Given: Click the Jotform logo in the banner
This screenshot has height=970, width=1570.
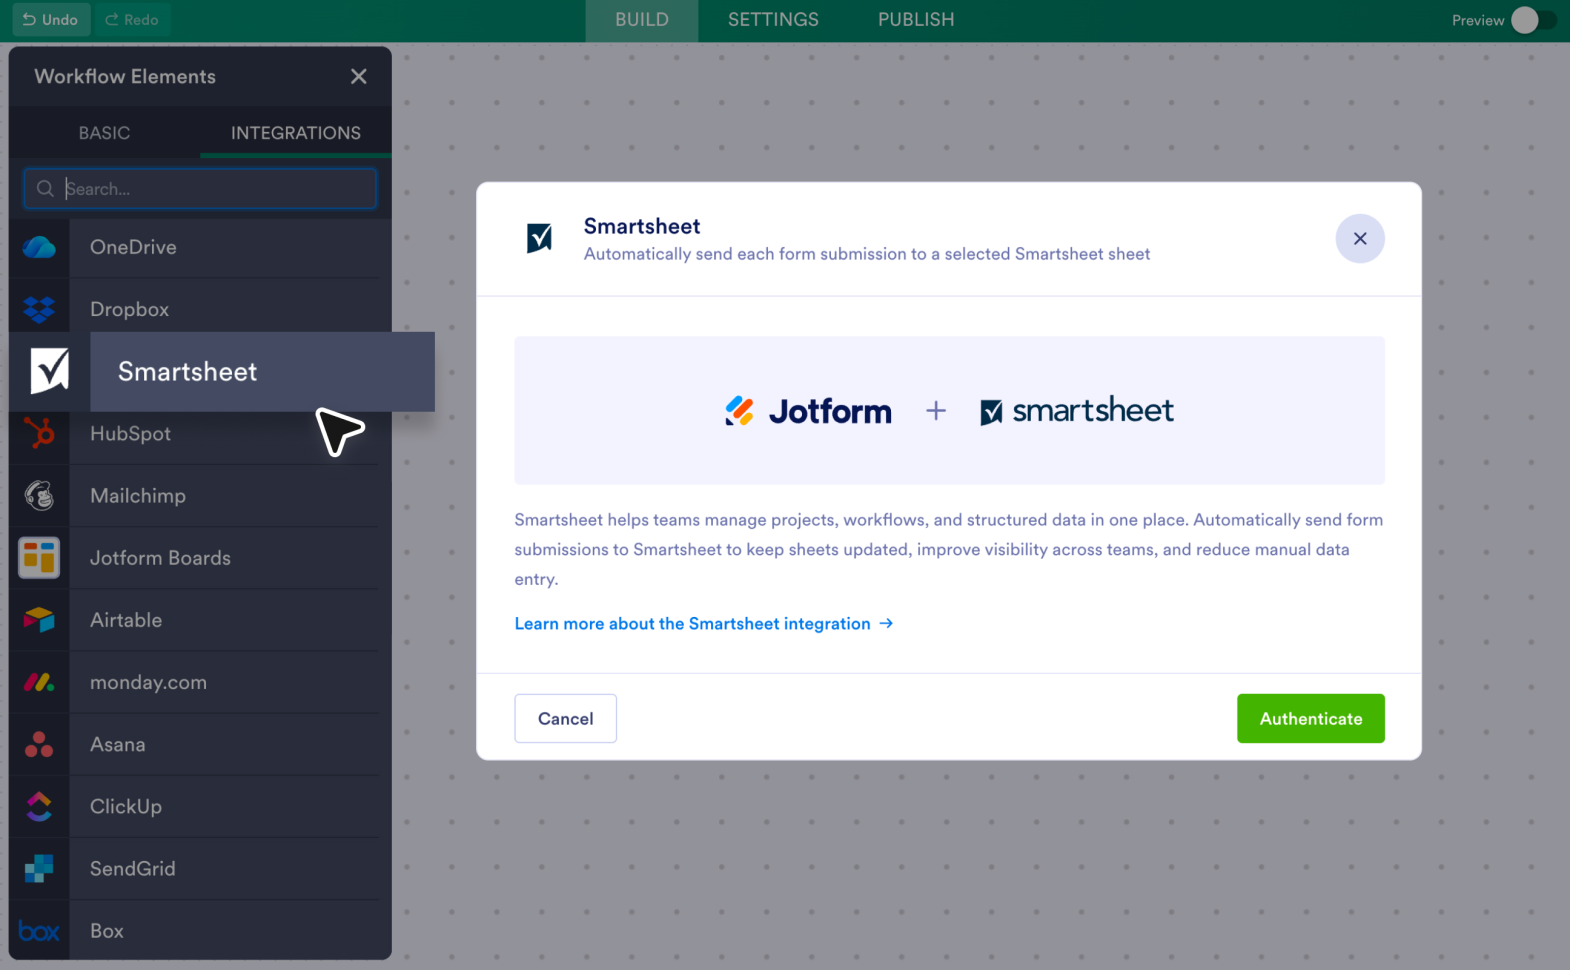Looking at the screenshot, I should pyautogui.click(x=808, y=411).
